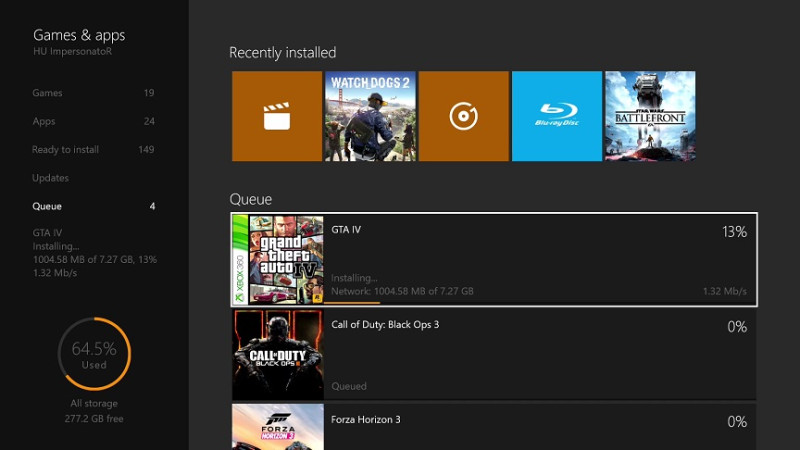Image resolution: width=800 pixels, height=450 pixels.
Task: Click the Call of Duty Black Ops 3 cover
Action: coord(278,355)
